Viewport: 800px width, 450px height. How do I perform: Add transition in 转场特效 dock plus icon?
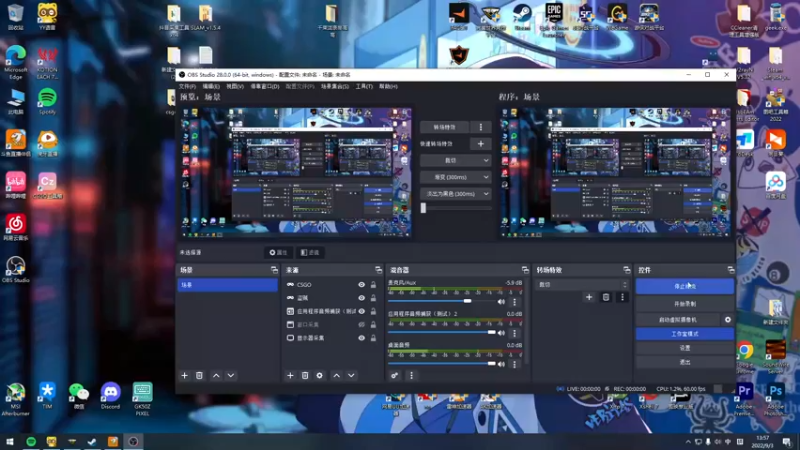(589, 297)
